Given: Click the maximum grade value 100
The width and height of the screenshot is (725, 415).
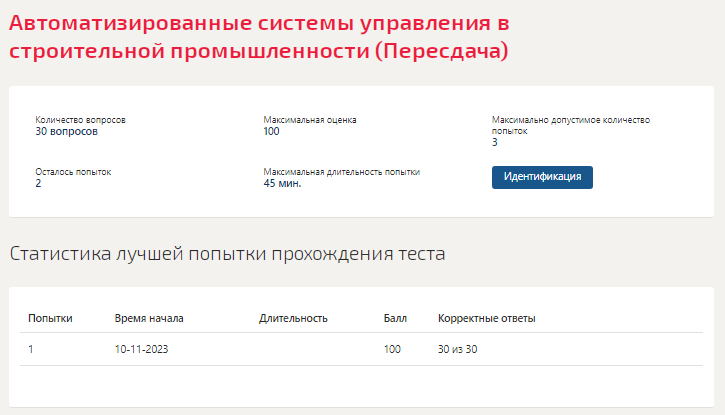Looking at the screenshot, I should tap(271, 132).
